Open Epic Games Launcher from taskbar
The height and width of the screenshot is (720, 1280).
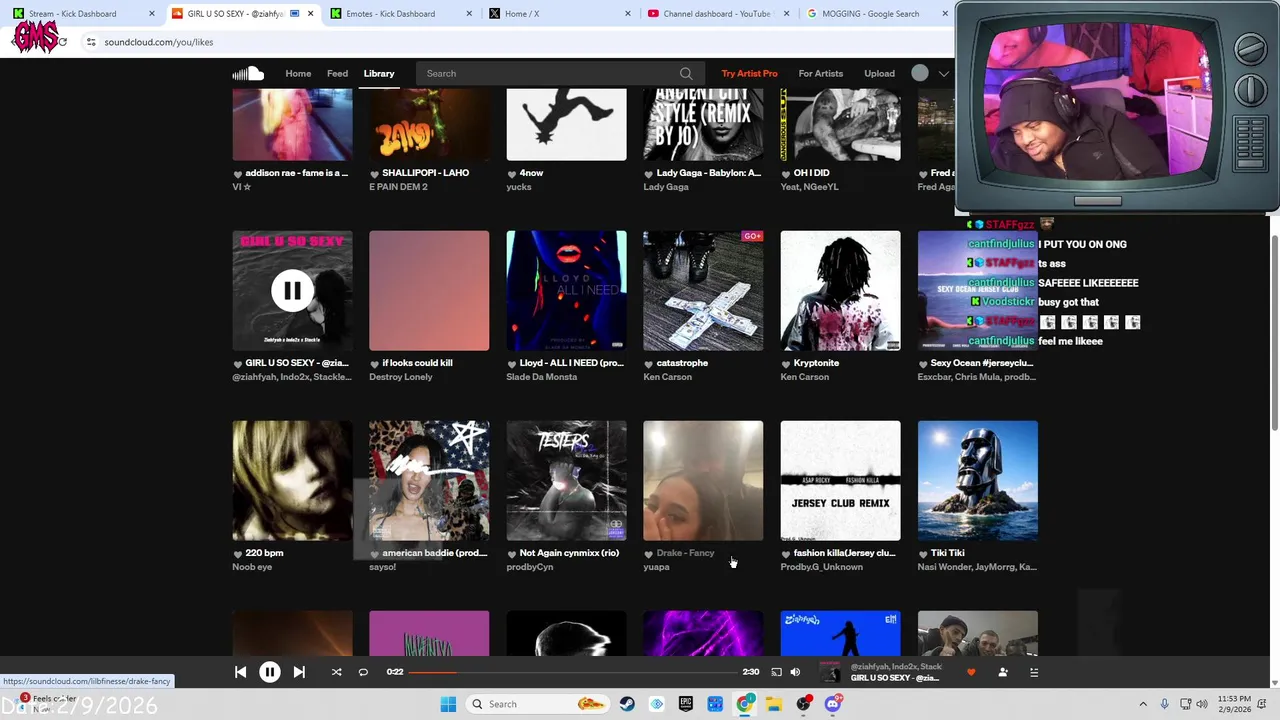(x=686, y=704)
